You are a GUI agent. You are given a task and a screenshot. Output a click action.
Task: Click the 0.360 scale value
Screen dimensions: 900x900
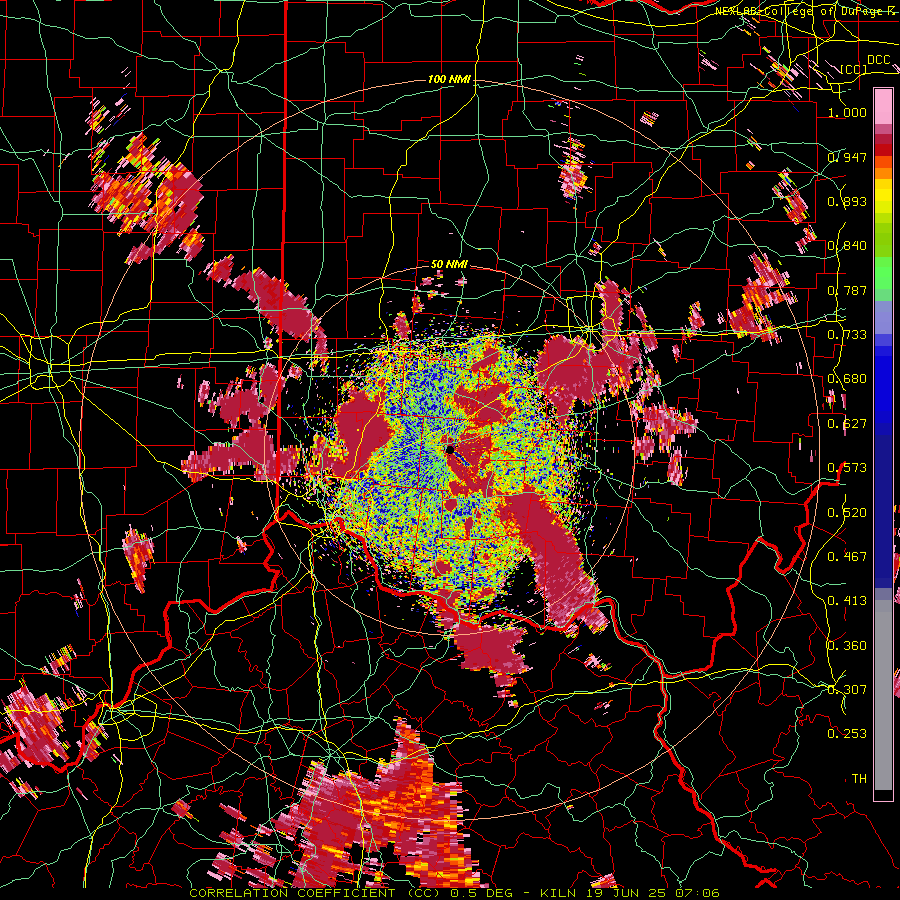(x=847, y=646)
